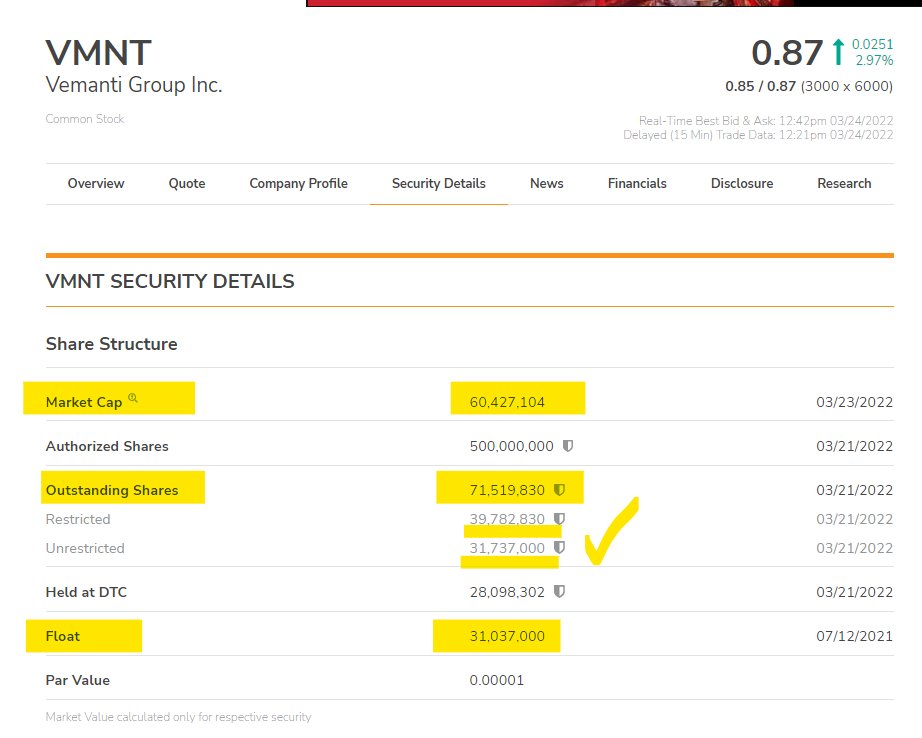Click the Float label
The image size is (922, 738).
pos(63,636)
